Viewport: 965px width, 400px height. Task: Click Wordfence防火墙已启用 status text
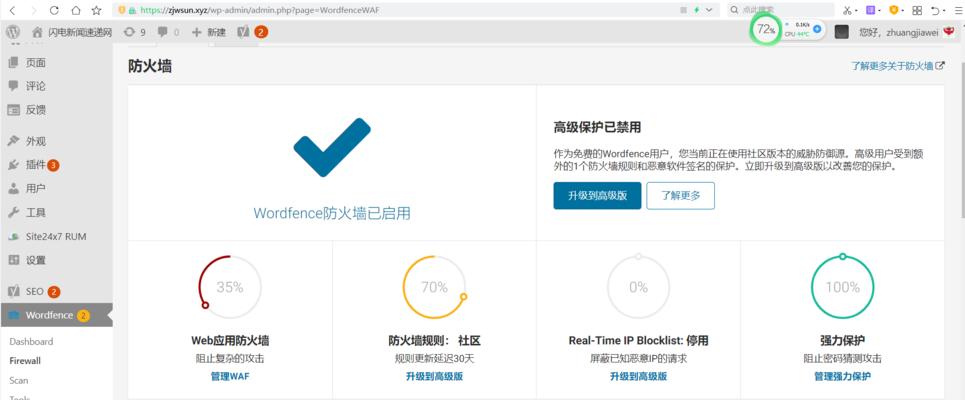pos(332,214)
